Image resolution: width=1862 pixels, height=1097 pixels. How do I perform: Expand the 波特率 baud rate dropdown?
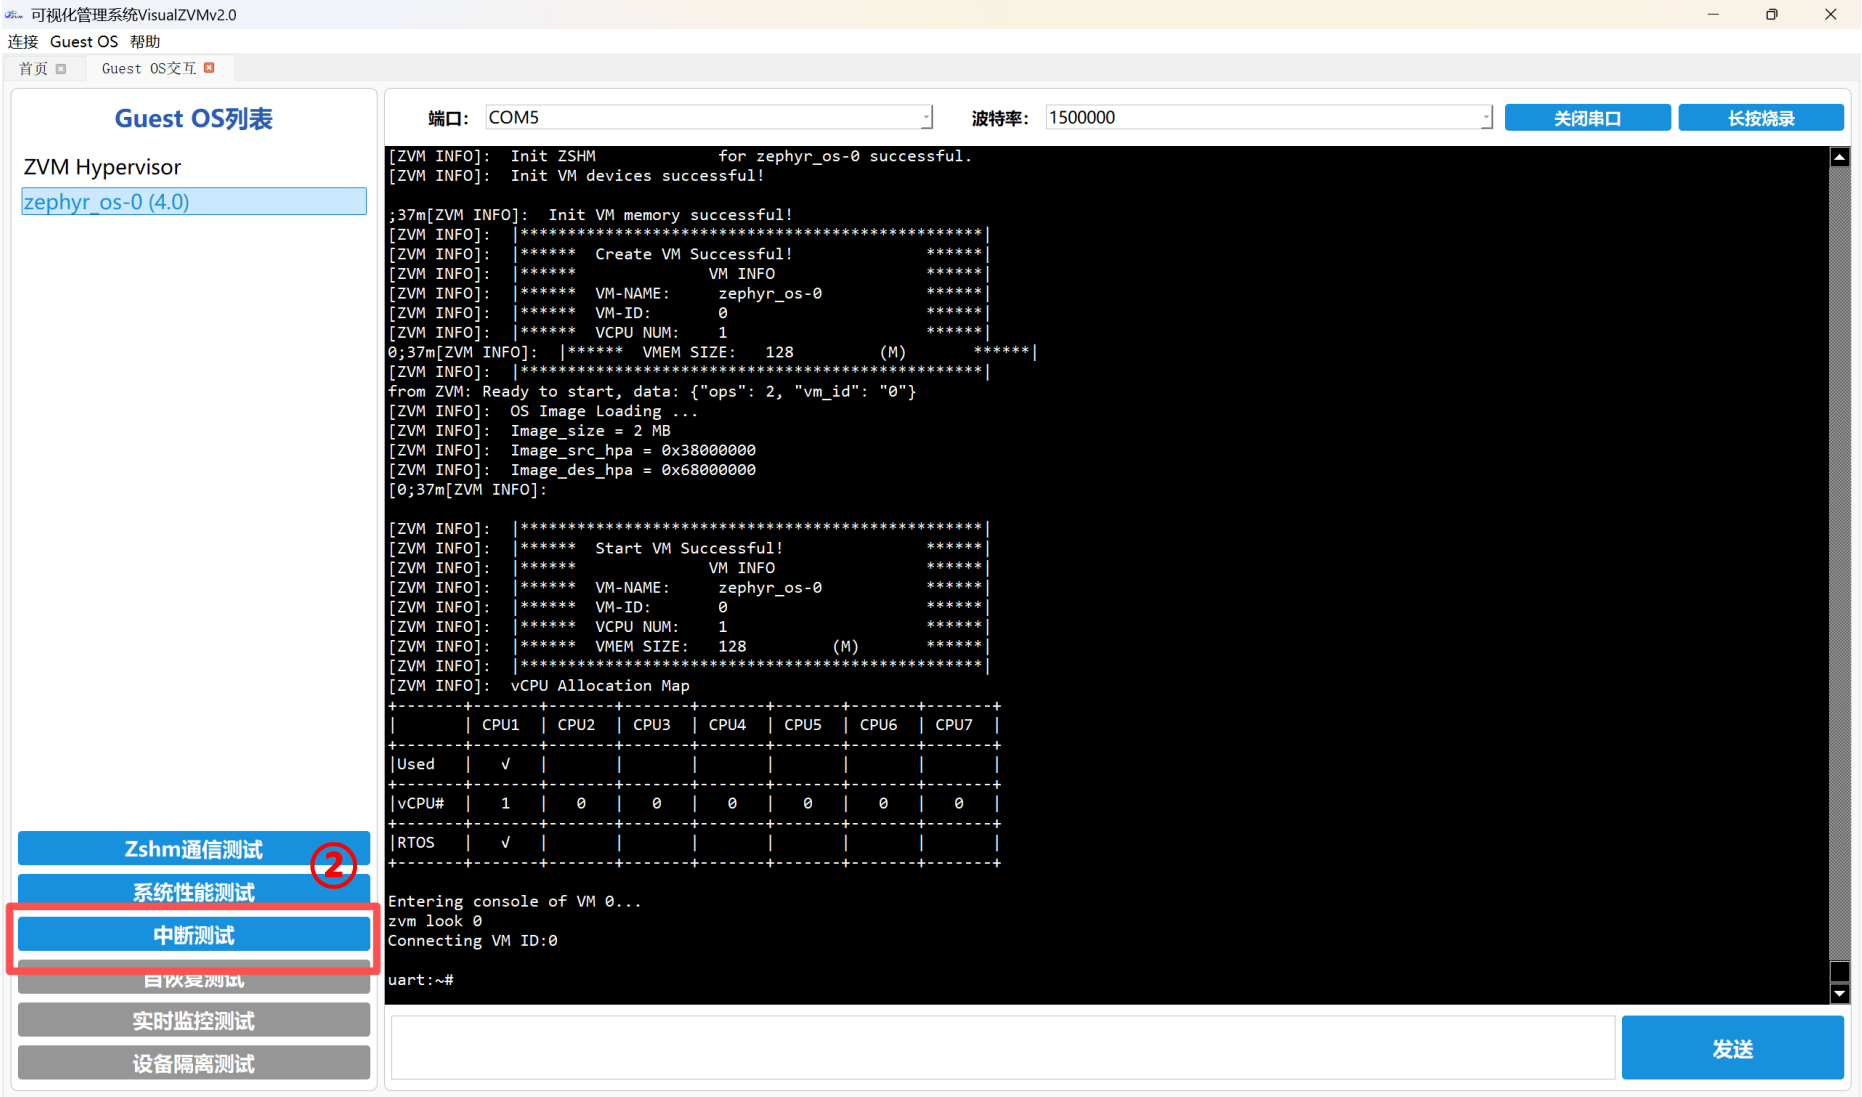(1486, 118)
